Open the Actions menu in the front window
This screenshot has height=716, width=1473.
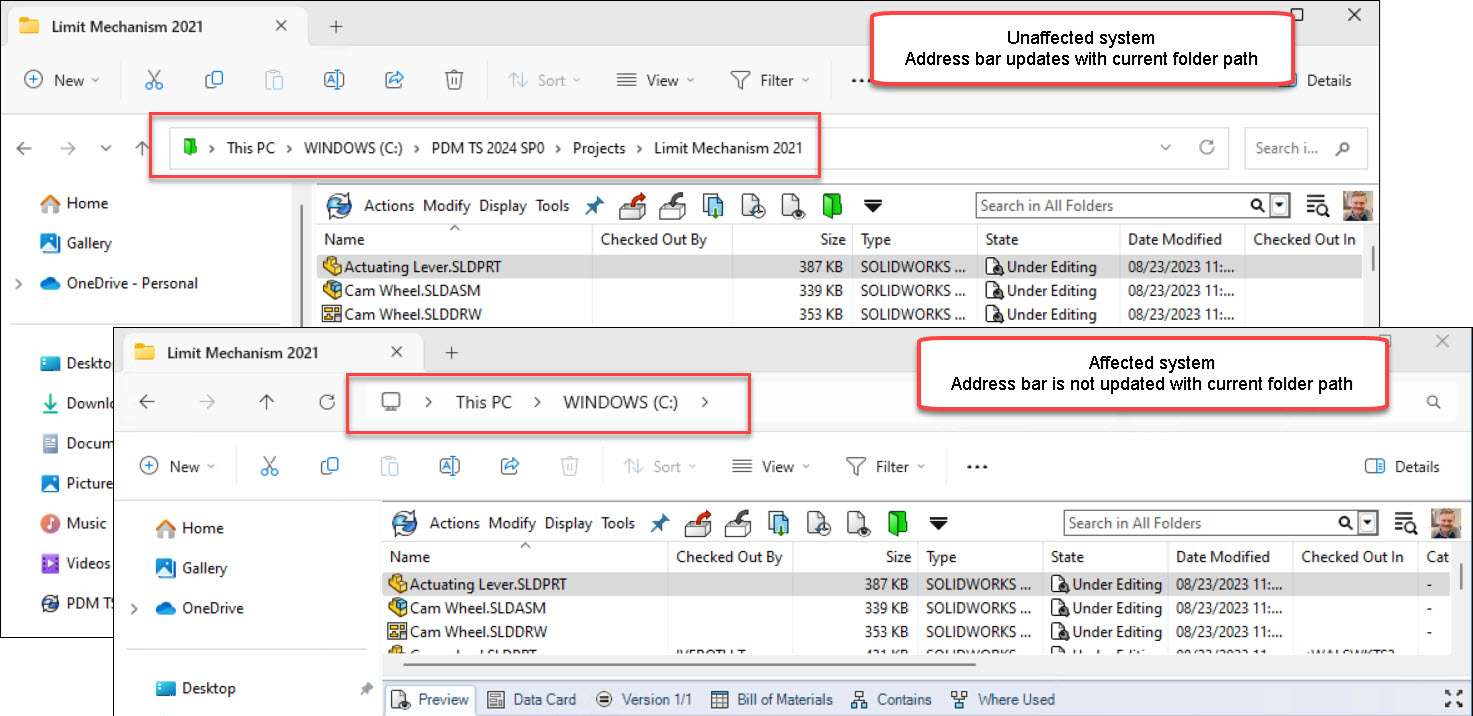(x=454, y=523)
